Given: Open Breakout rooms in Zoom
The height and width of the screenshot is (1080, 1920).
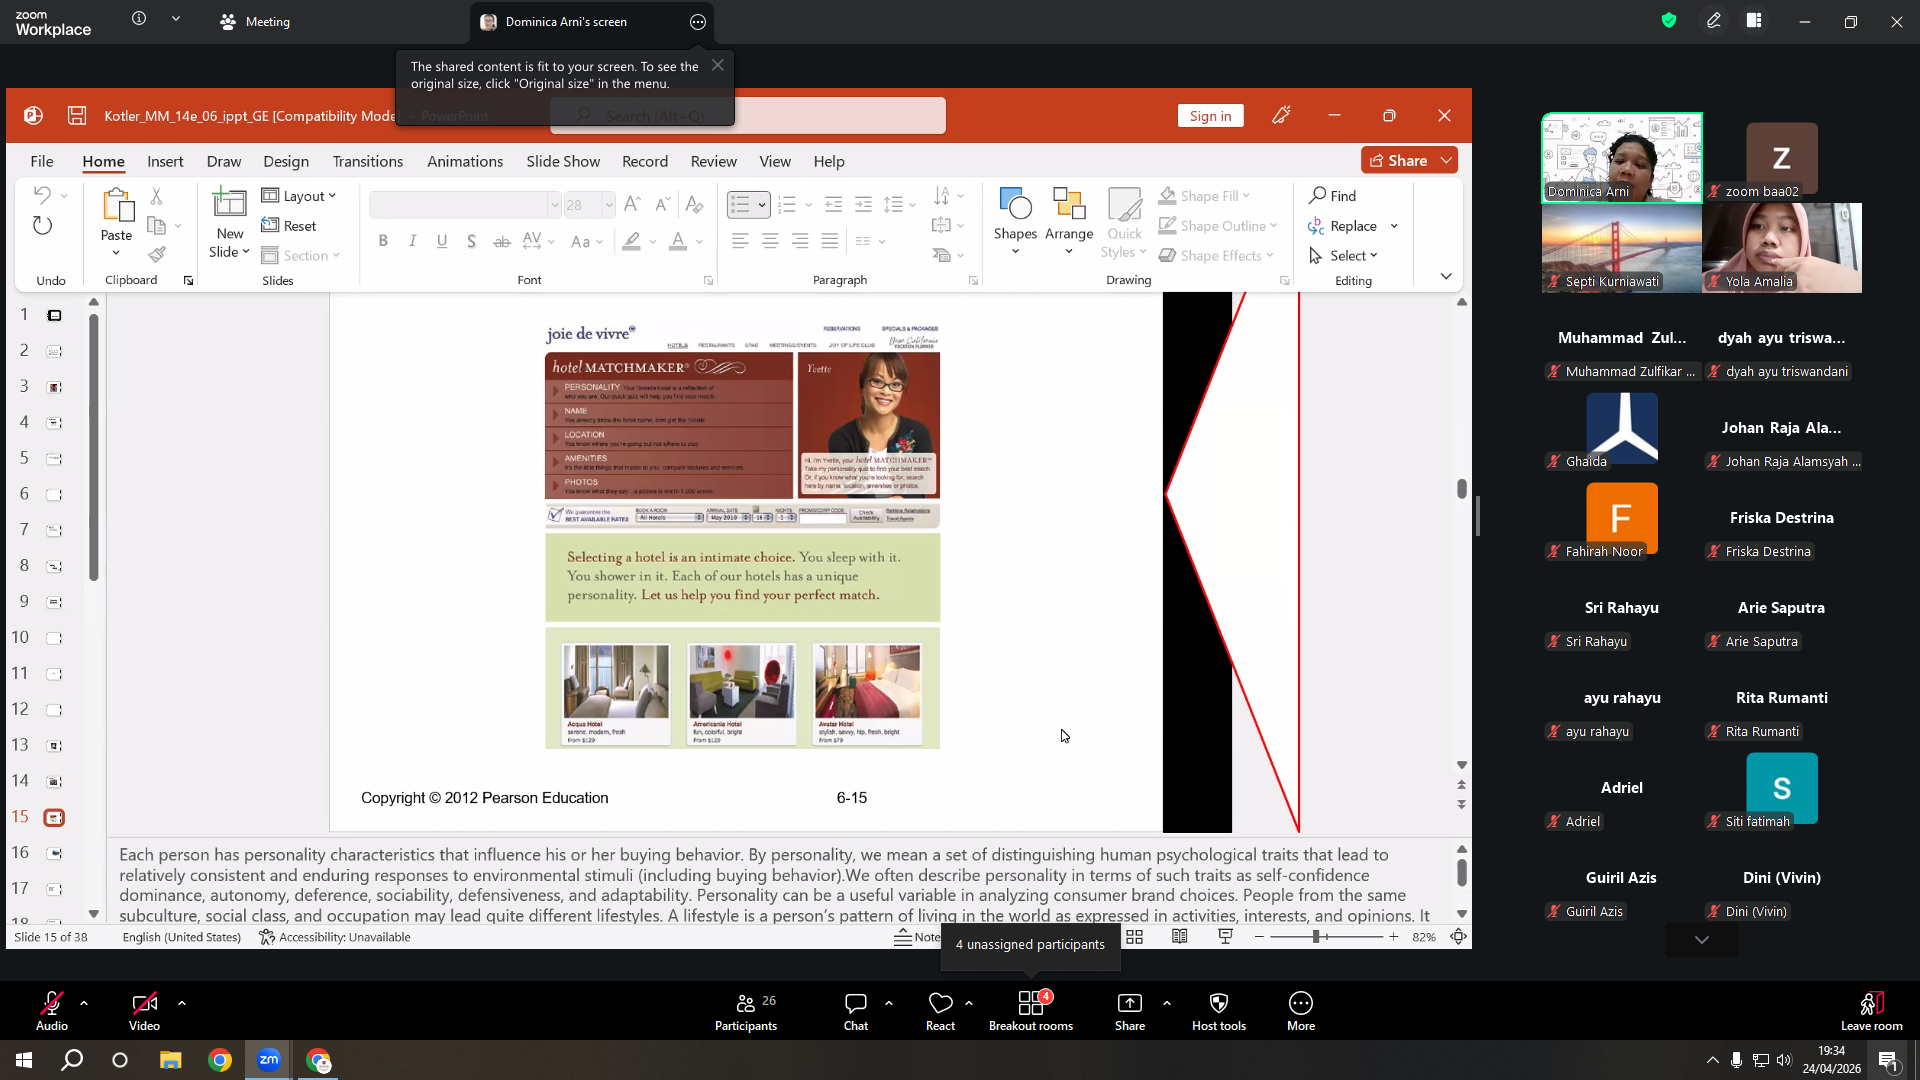Looking at the screenshot, I should 1031,1011.
